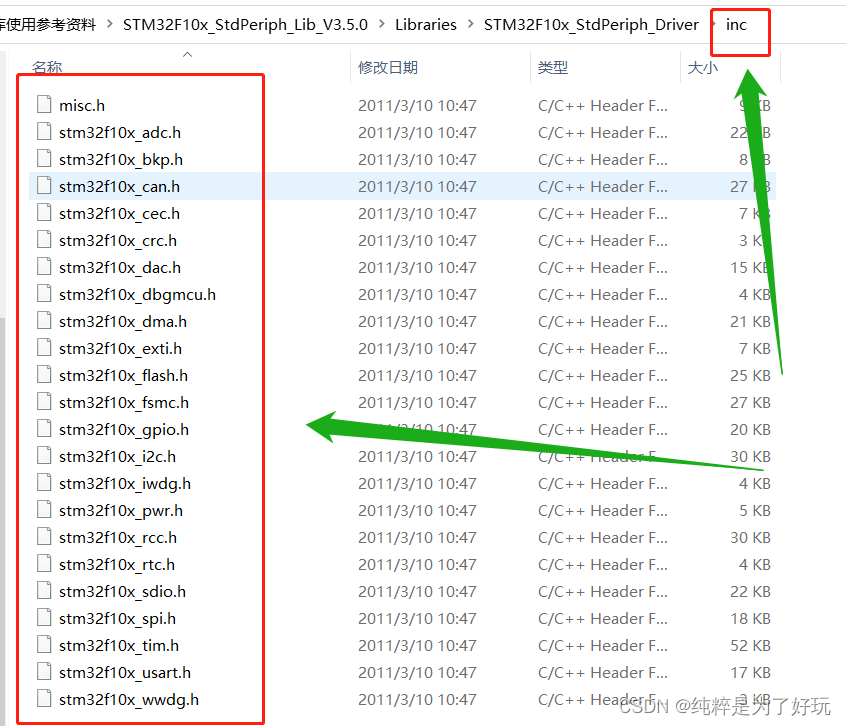Expand chevron after STM32F10x_StdPeriph_Lib_V3.5.0 breadcrumb
This screenshot has width=846, height=726.
tap(381, 24)
